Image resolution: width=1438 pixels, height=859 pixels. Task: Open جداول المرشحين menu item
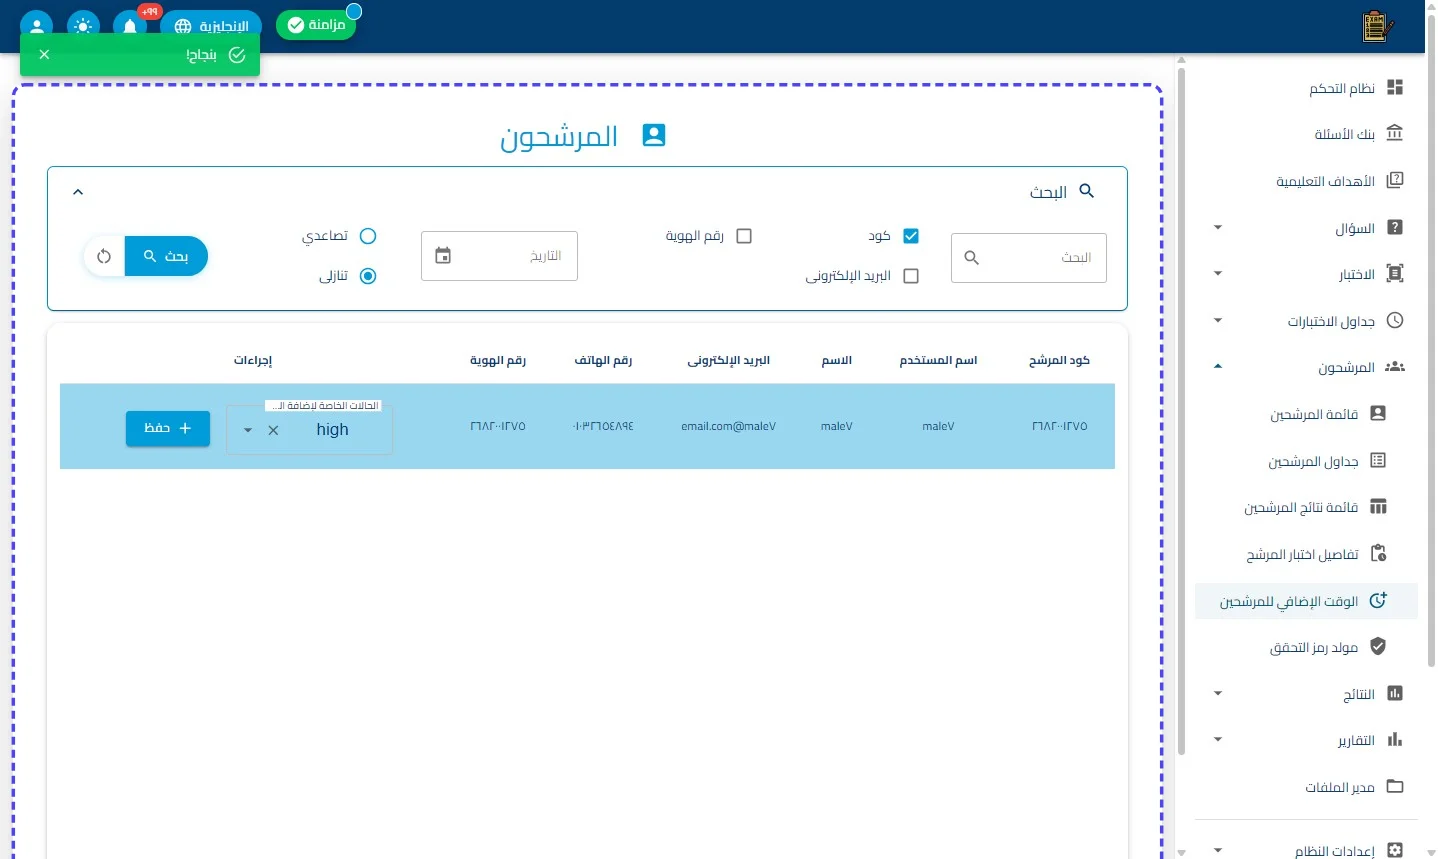[1306, 461]
